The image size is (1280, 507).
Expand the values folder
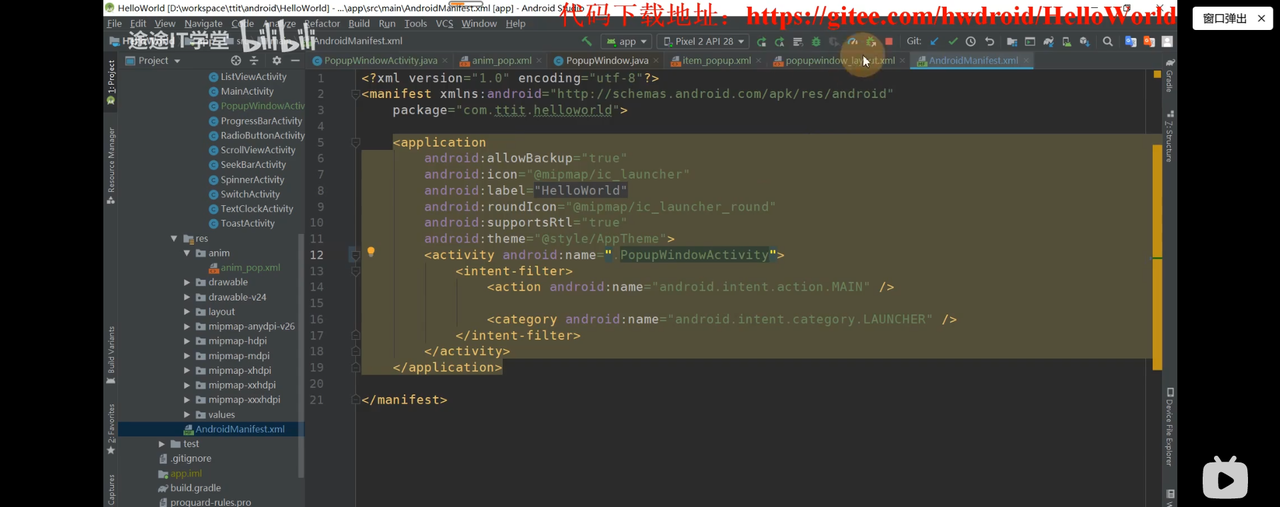187,415
